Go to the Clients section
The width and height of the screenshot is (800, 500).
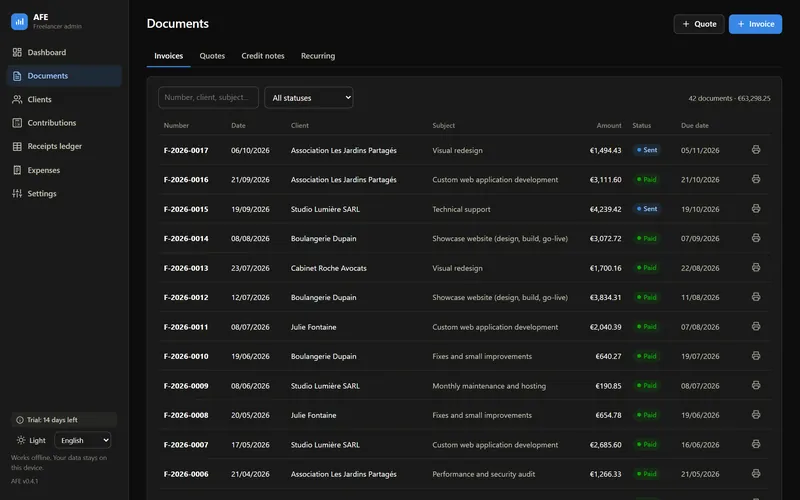click(x=64, y=99)
